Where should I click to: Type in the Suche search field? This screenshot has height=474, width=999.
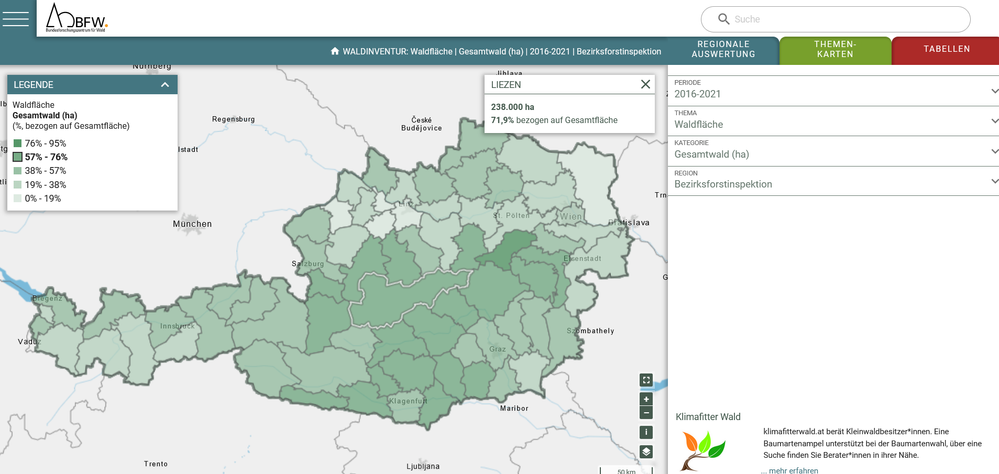[x=835, y=19]
